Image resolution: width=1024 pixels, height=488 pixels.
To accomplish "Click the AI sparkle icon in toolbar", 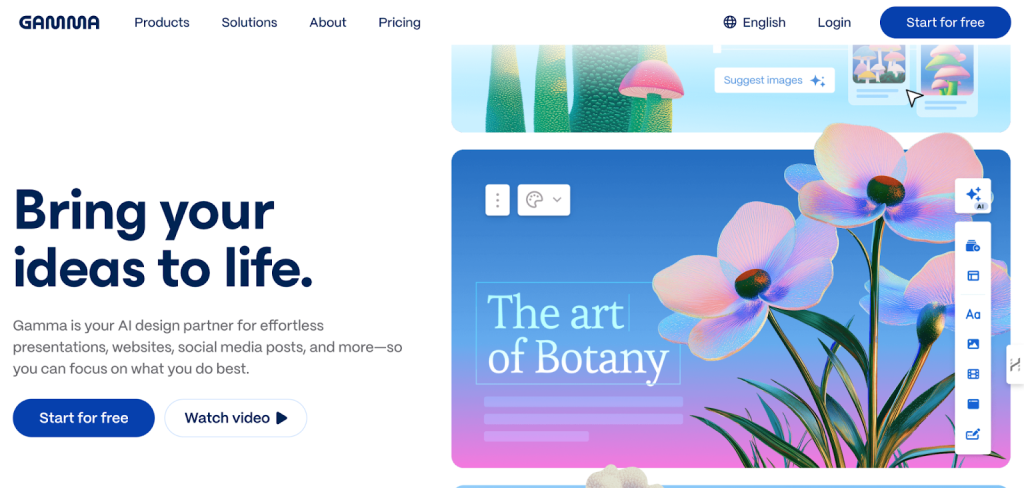I will coord(973,196).
